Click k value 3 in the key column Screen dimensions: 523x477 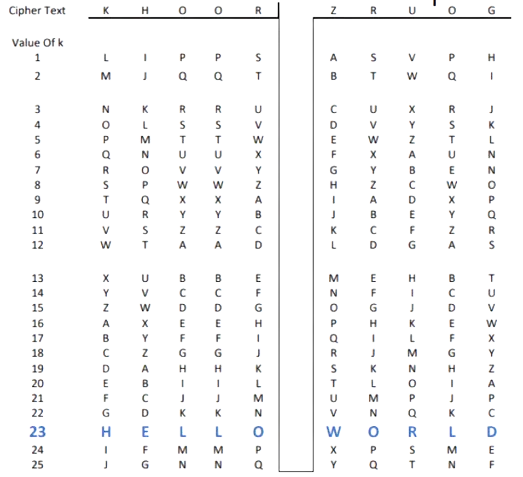[x=37, y=109]
